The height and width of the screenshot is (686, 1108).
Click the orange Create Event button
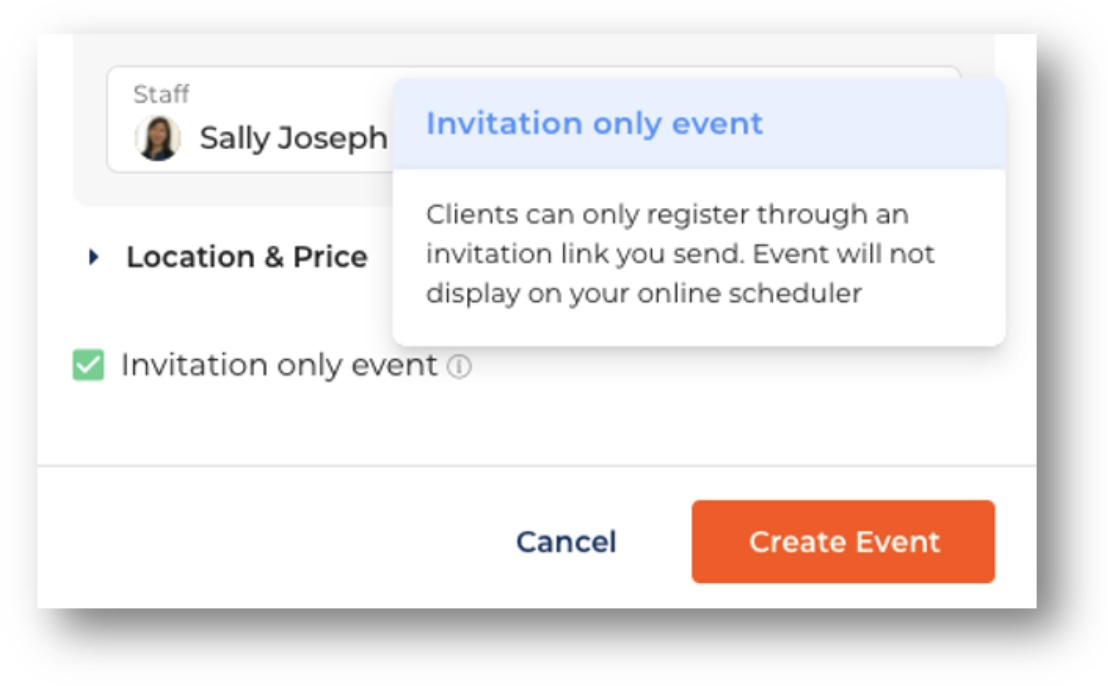[x=843, y=542]
